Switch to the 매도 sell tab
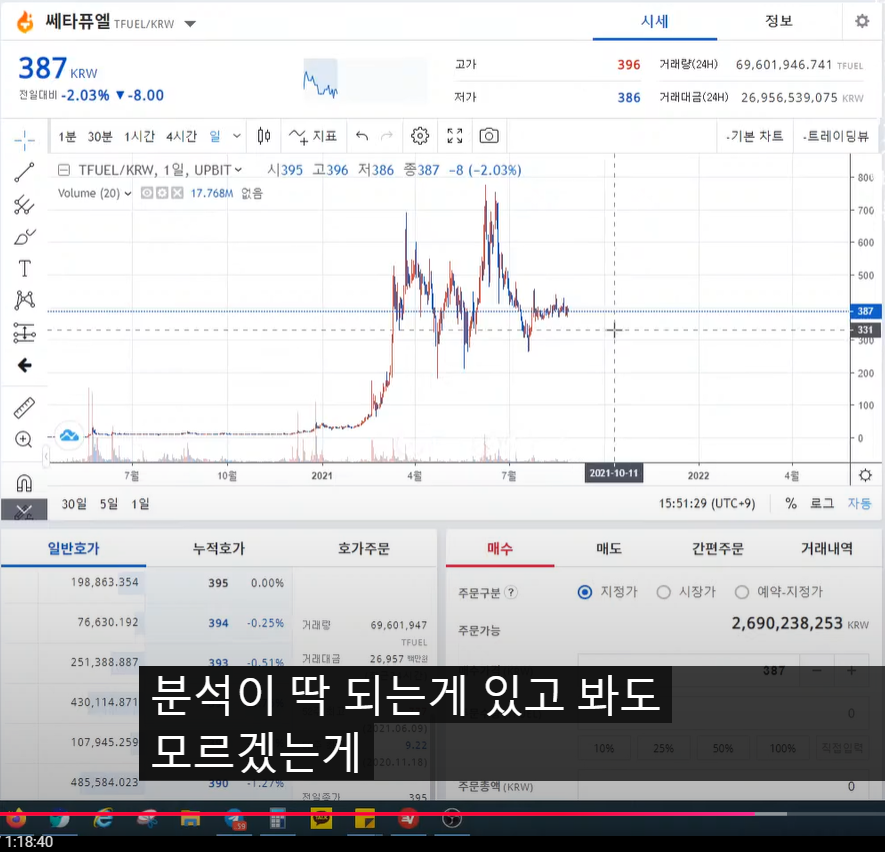 tap(609, 548)
